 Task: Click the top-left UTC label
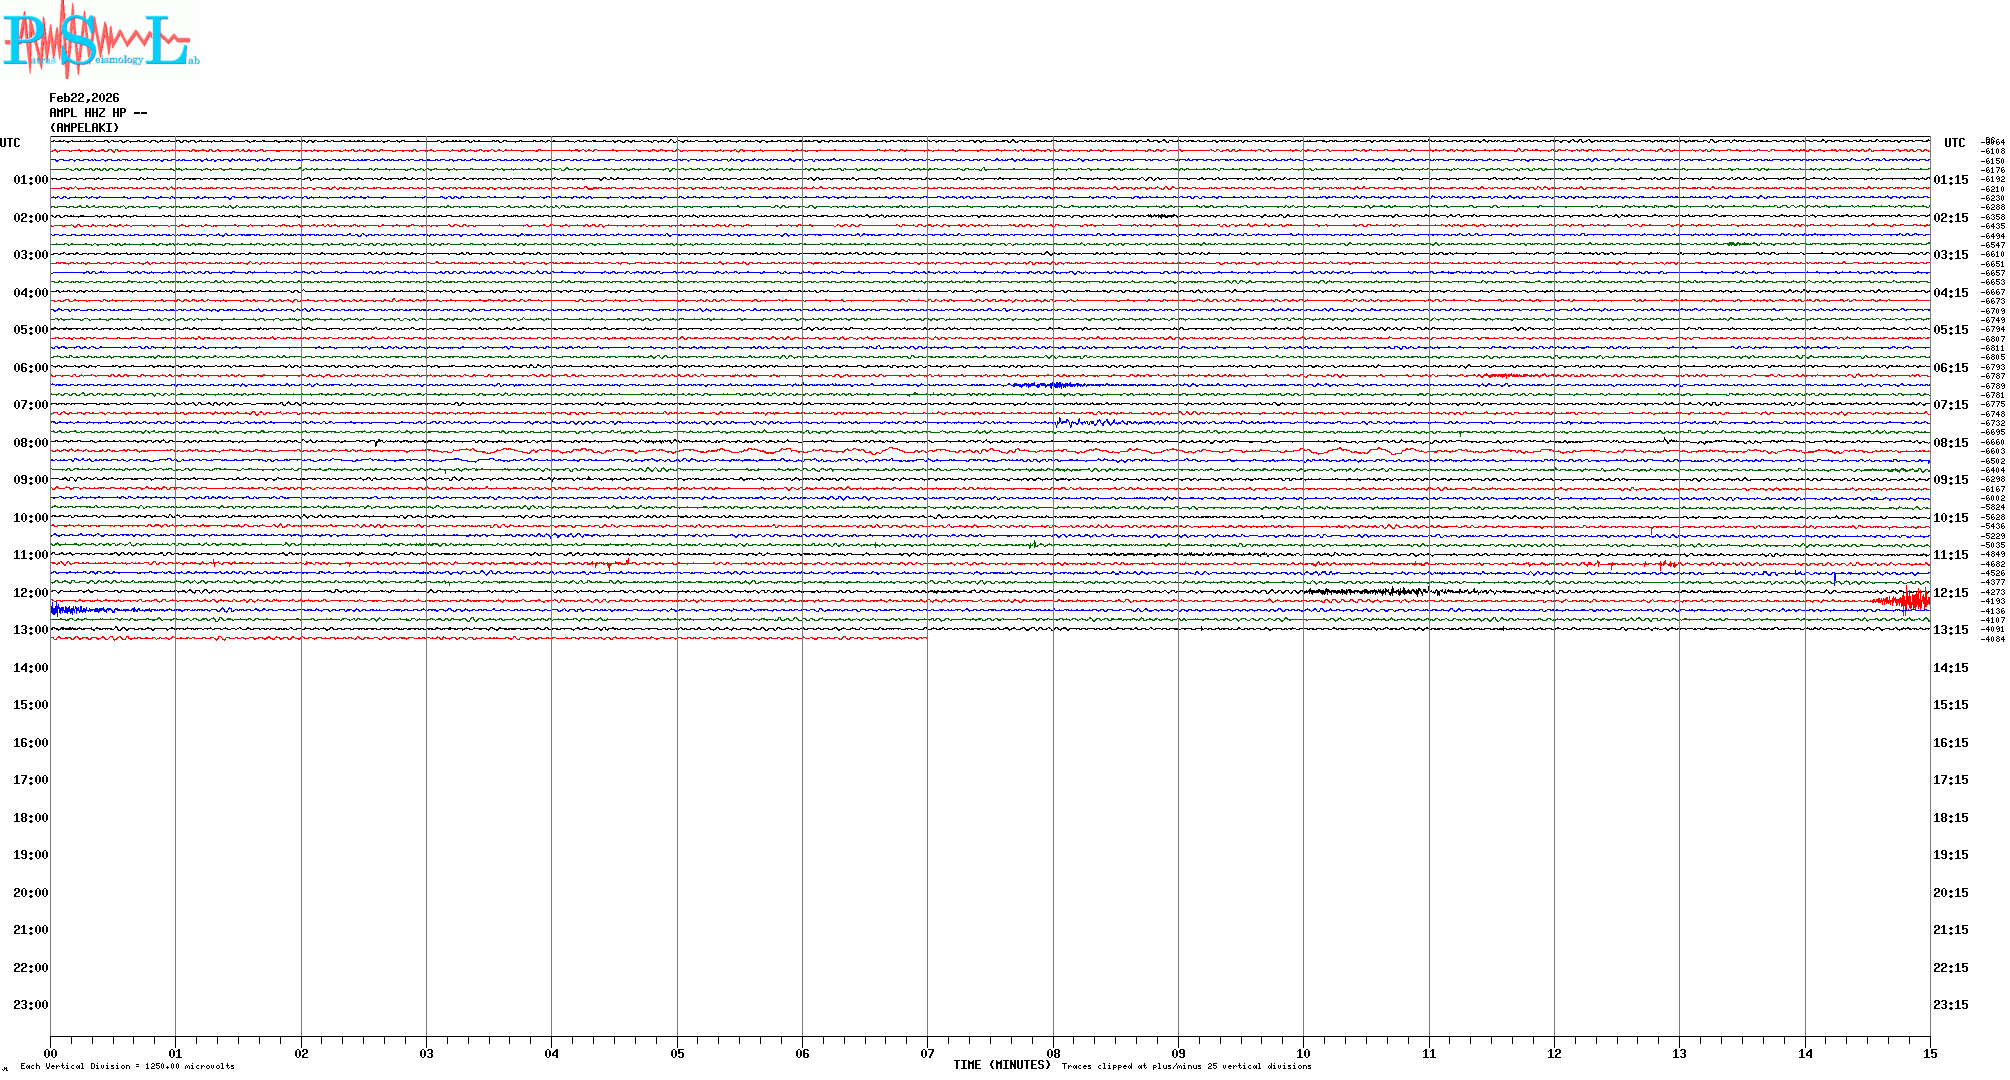pyautogui.click(x=10, y=143)
